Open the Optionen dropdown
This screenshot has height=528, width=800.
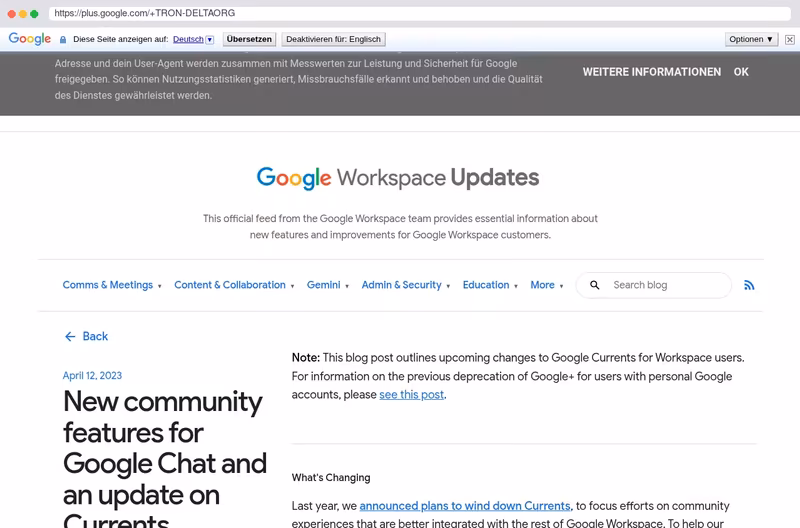751,39
